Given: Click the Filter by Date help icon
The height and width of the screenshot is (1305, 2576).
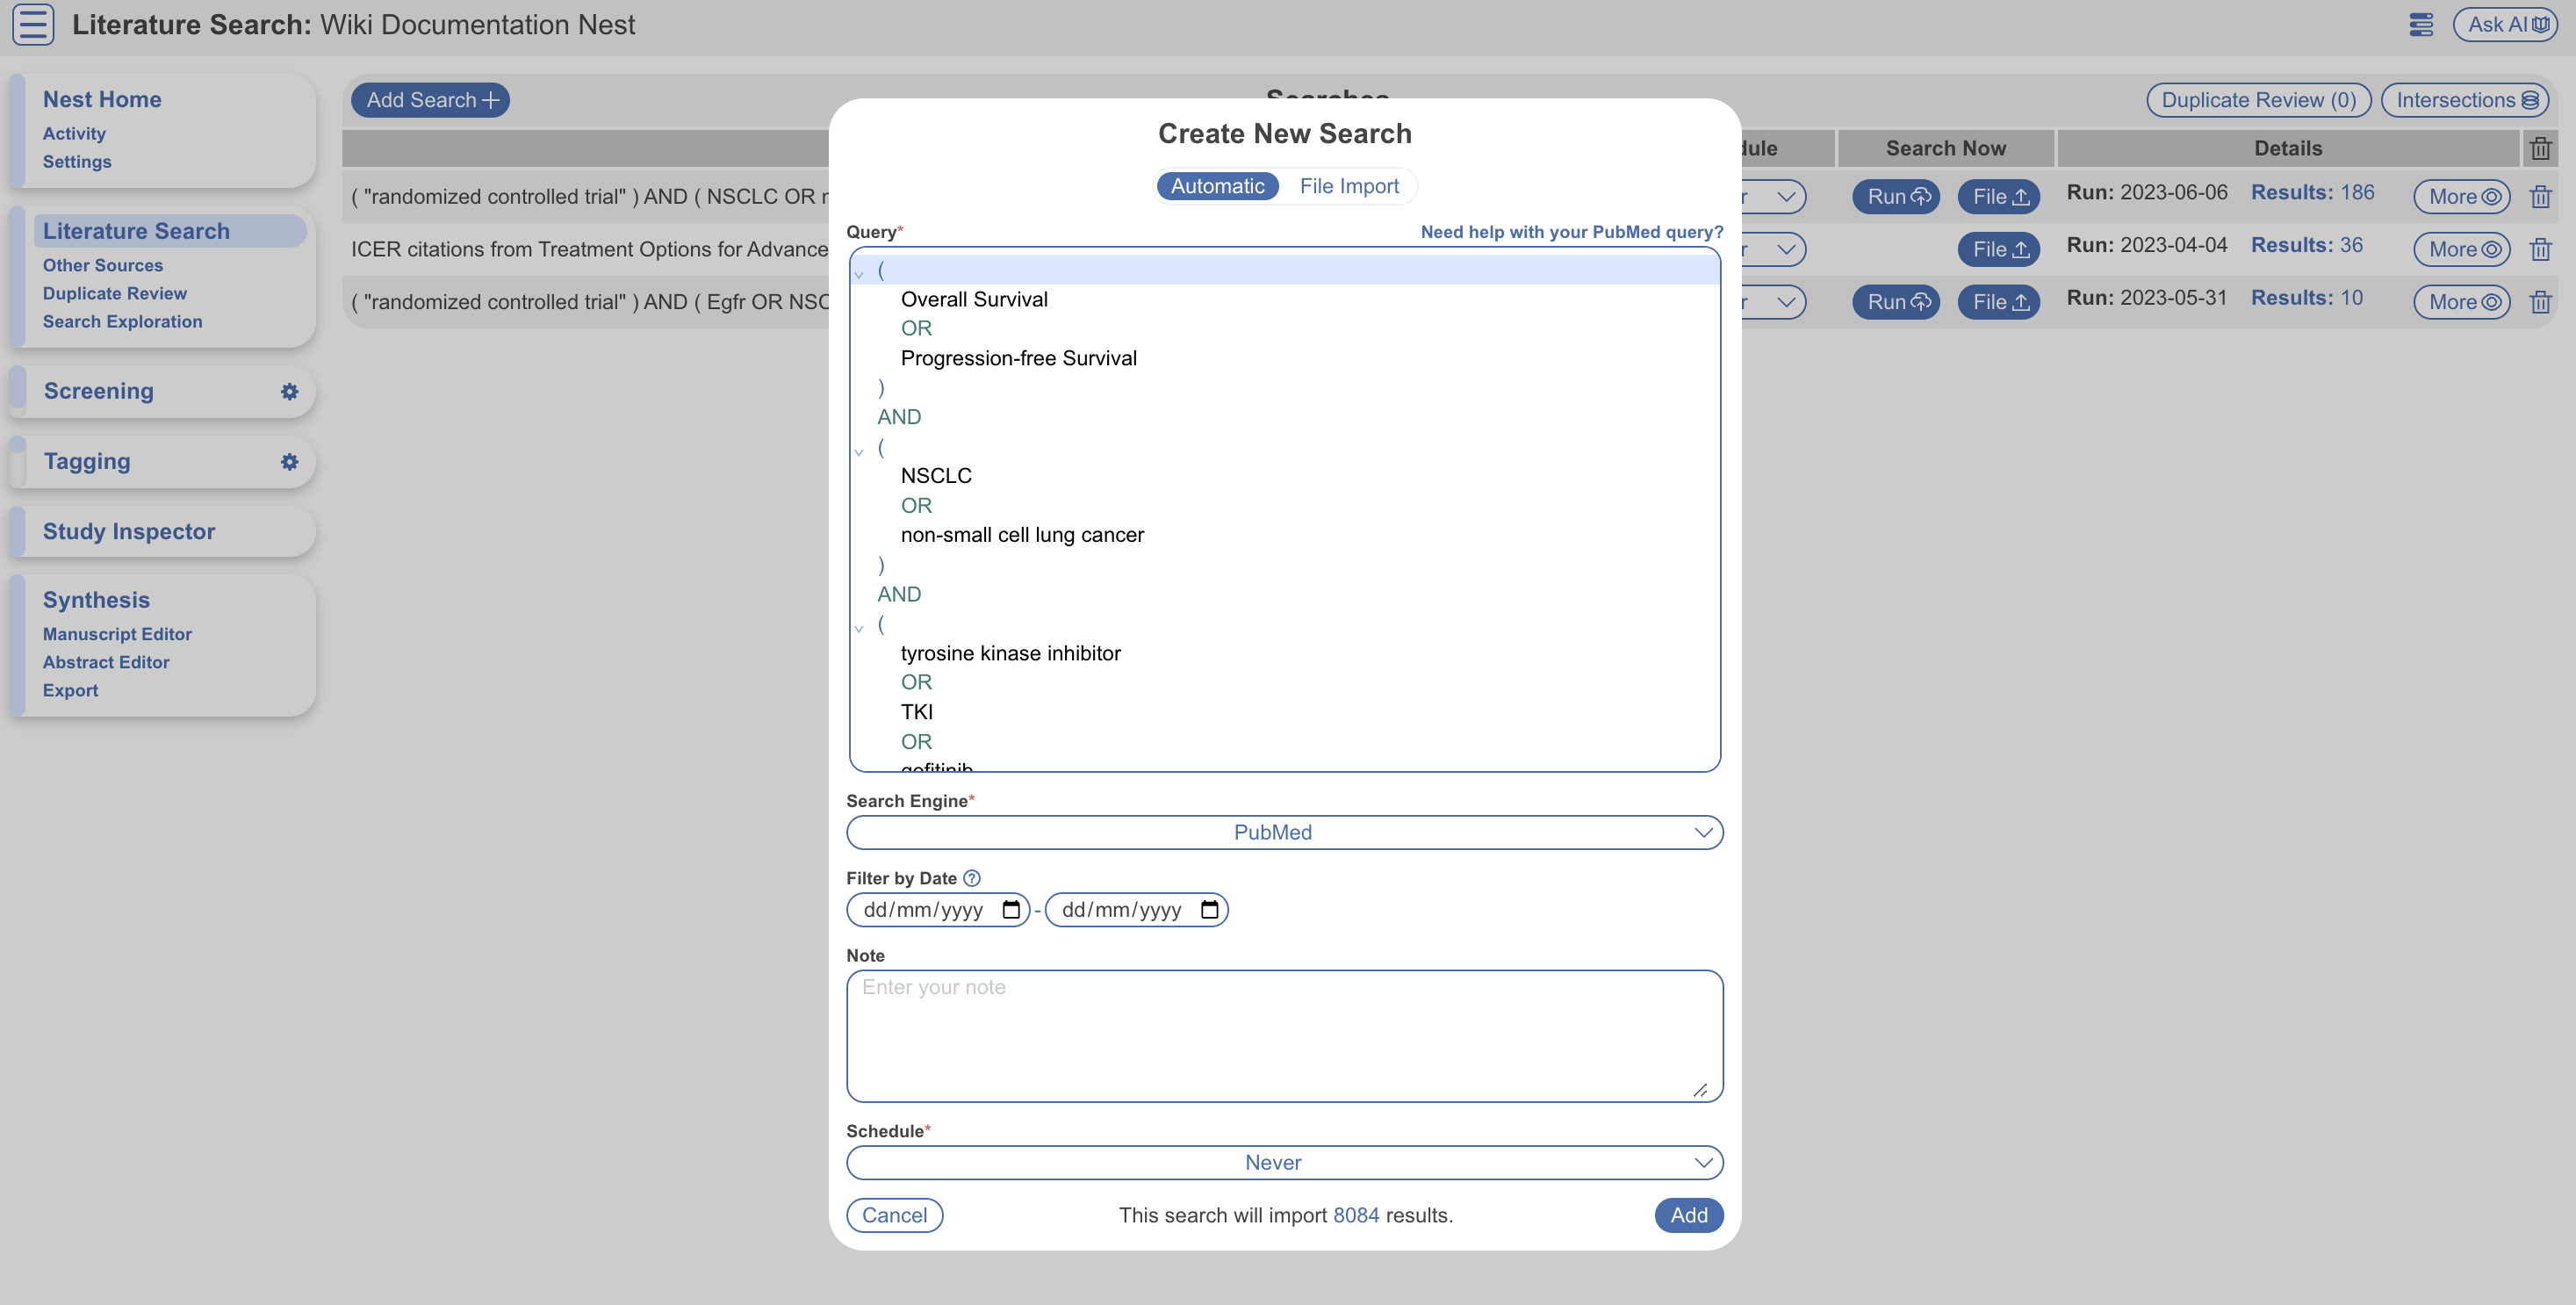Looking at the screenshot, I should 971,878.
